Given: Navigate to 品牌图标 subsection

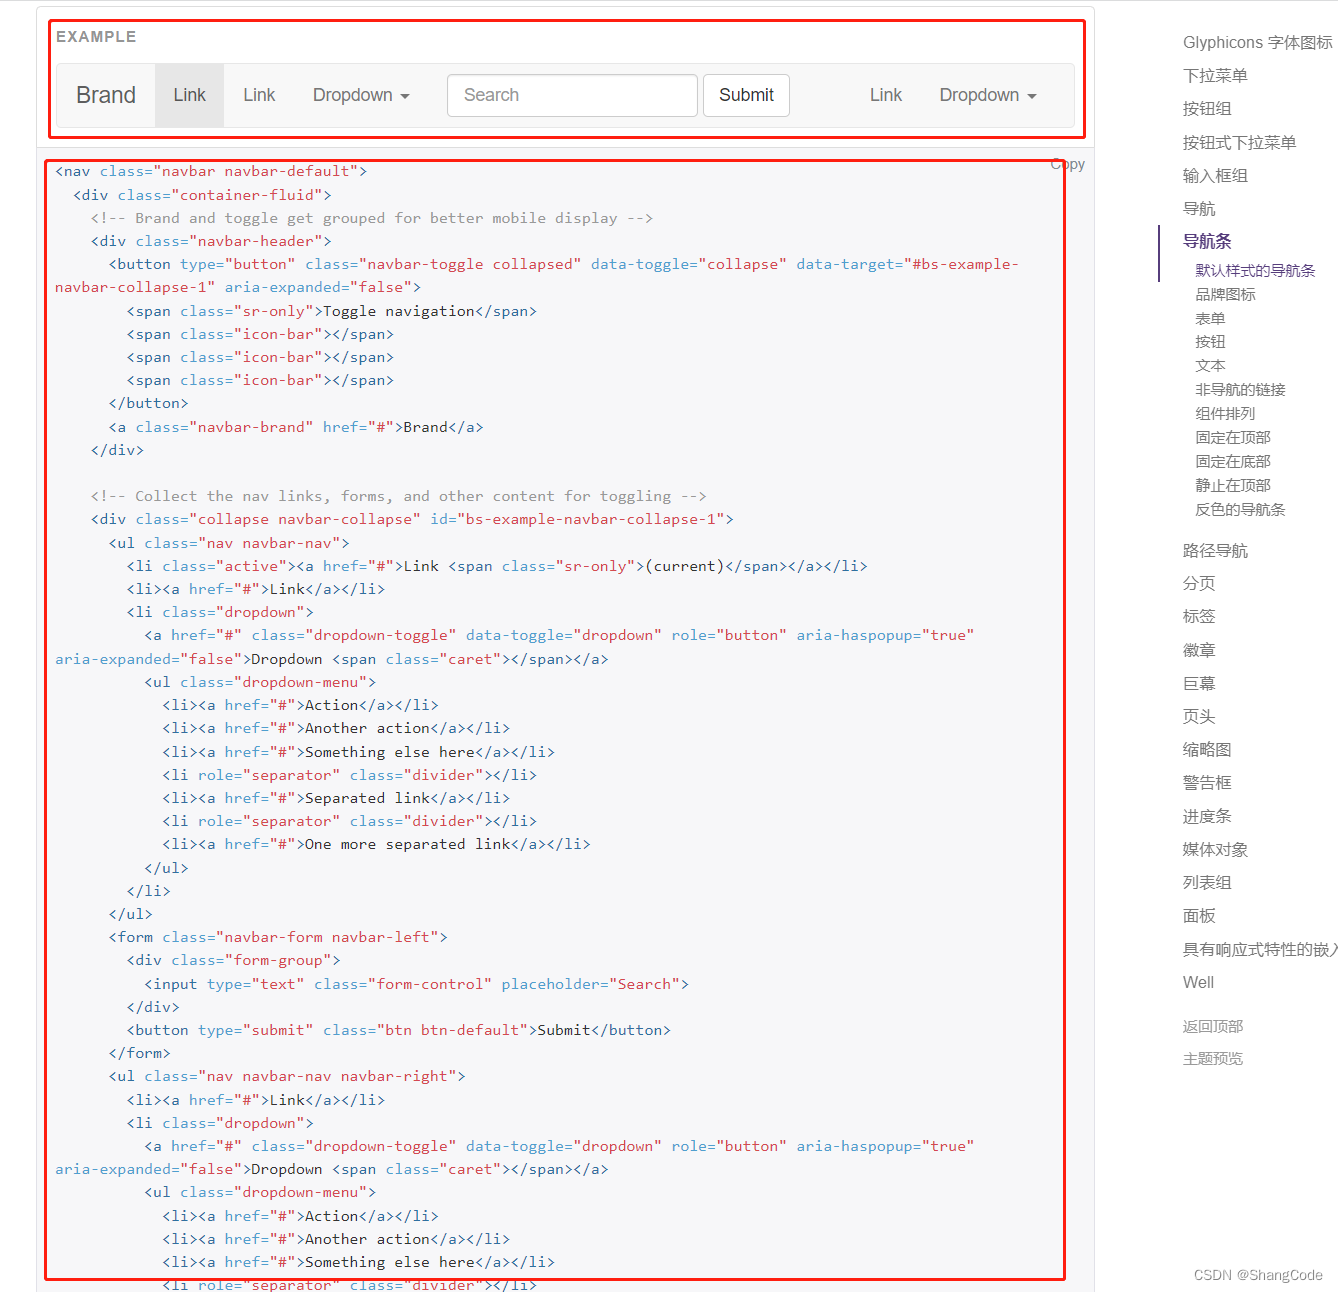Looking at the screenshot, I should (1225, 294).
